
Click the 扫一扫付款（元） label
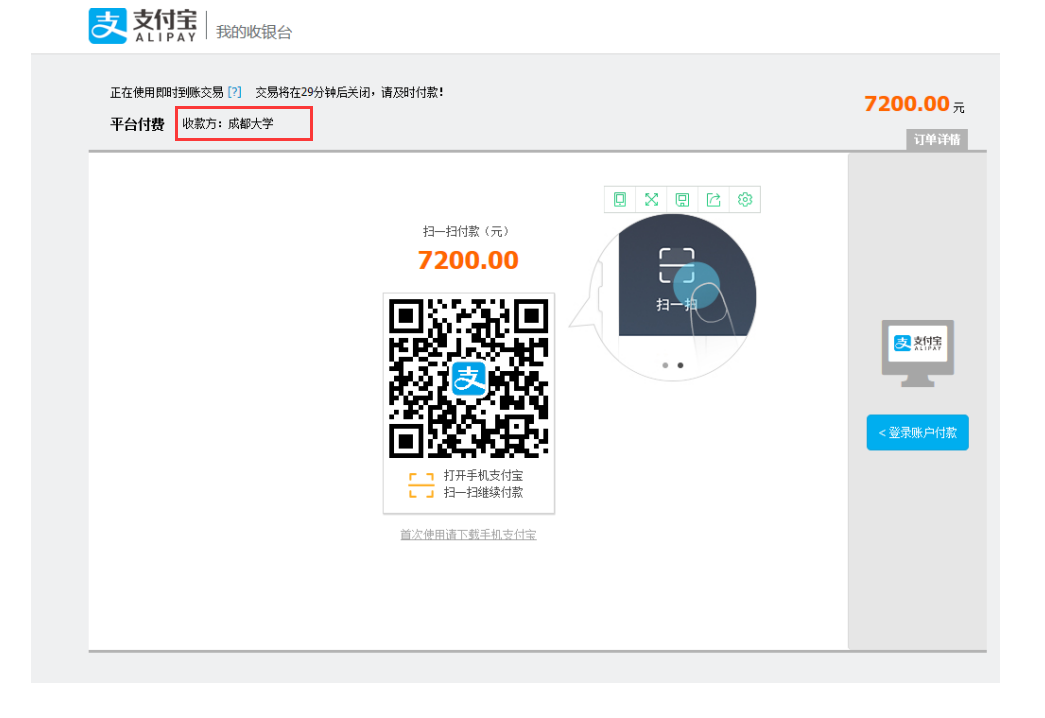[468, 231]
